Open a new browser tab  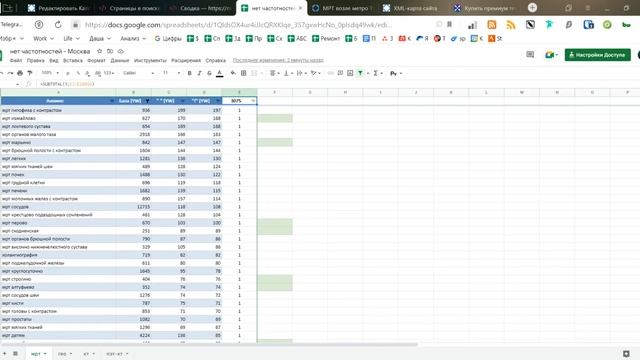[x=532, y=7]
